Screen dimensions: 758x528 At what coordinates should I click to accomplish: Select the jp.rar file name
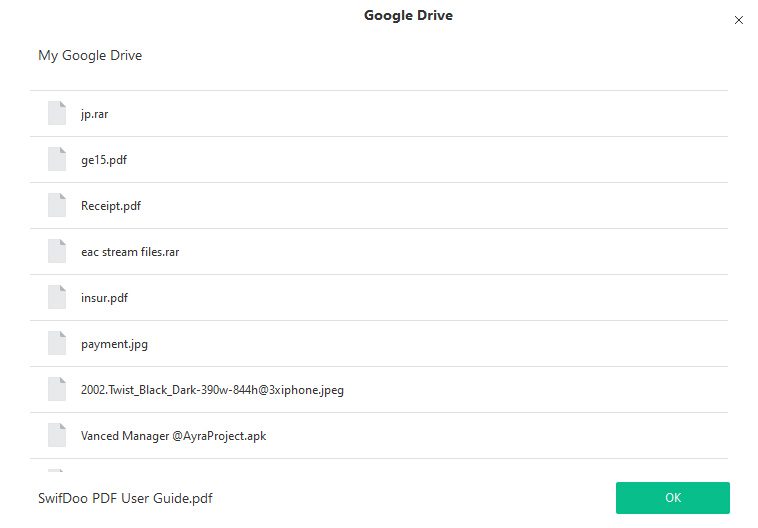[x=95, y=114]
